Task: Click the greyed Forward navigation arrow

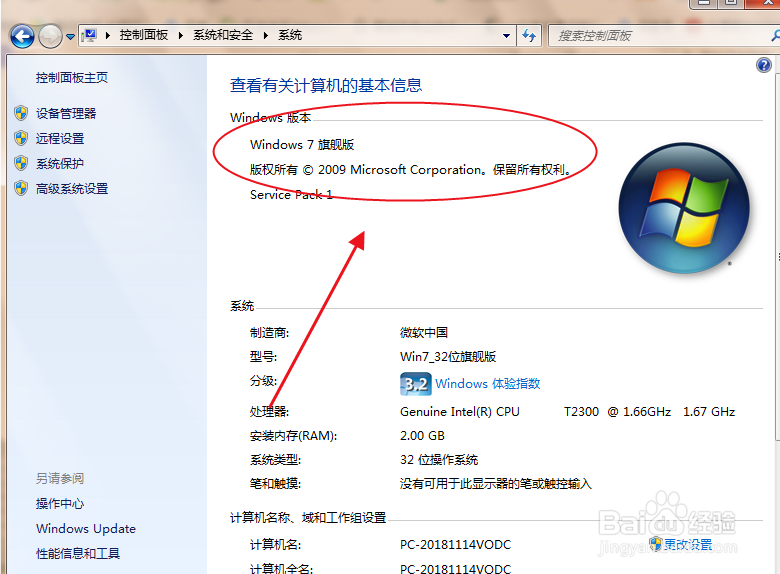Action: [x=50, y=36]
